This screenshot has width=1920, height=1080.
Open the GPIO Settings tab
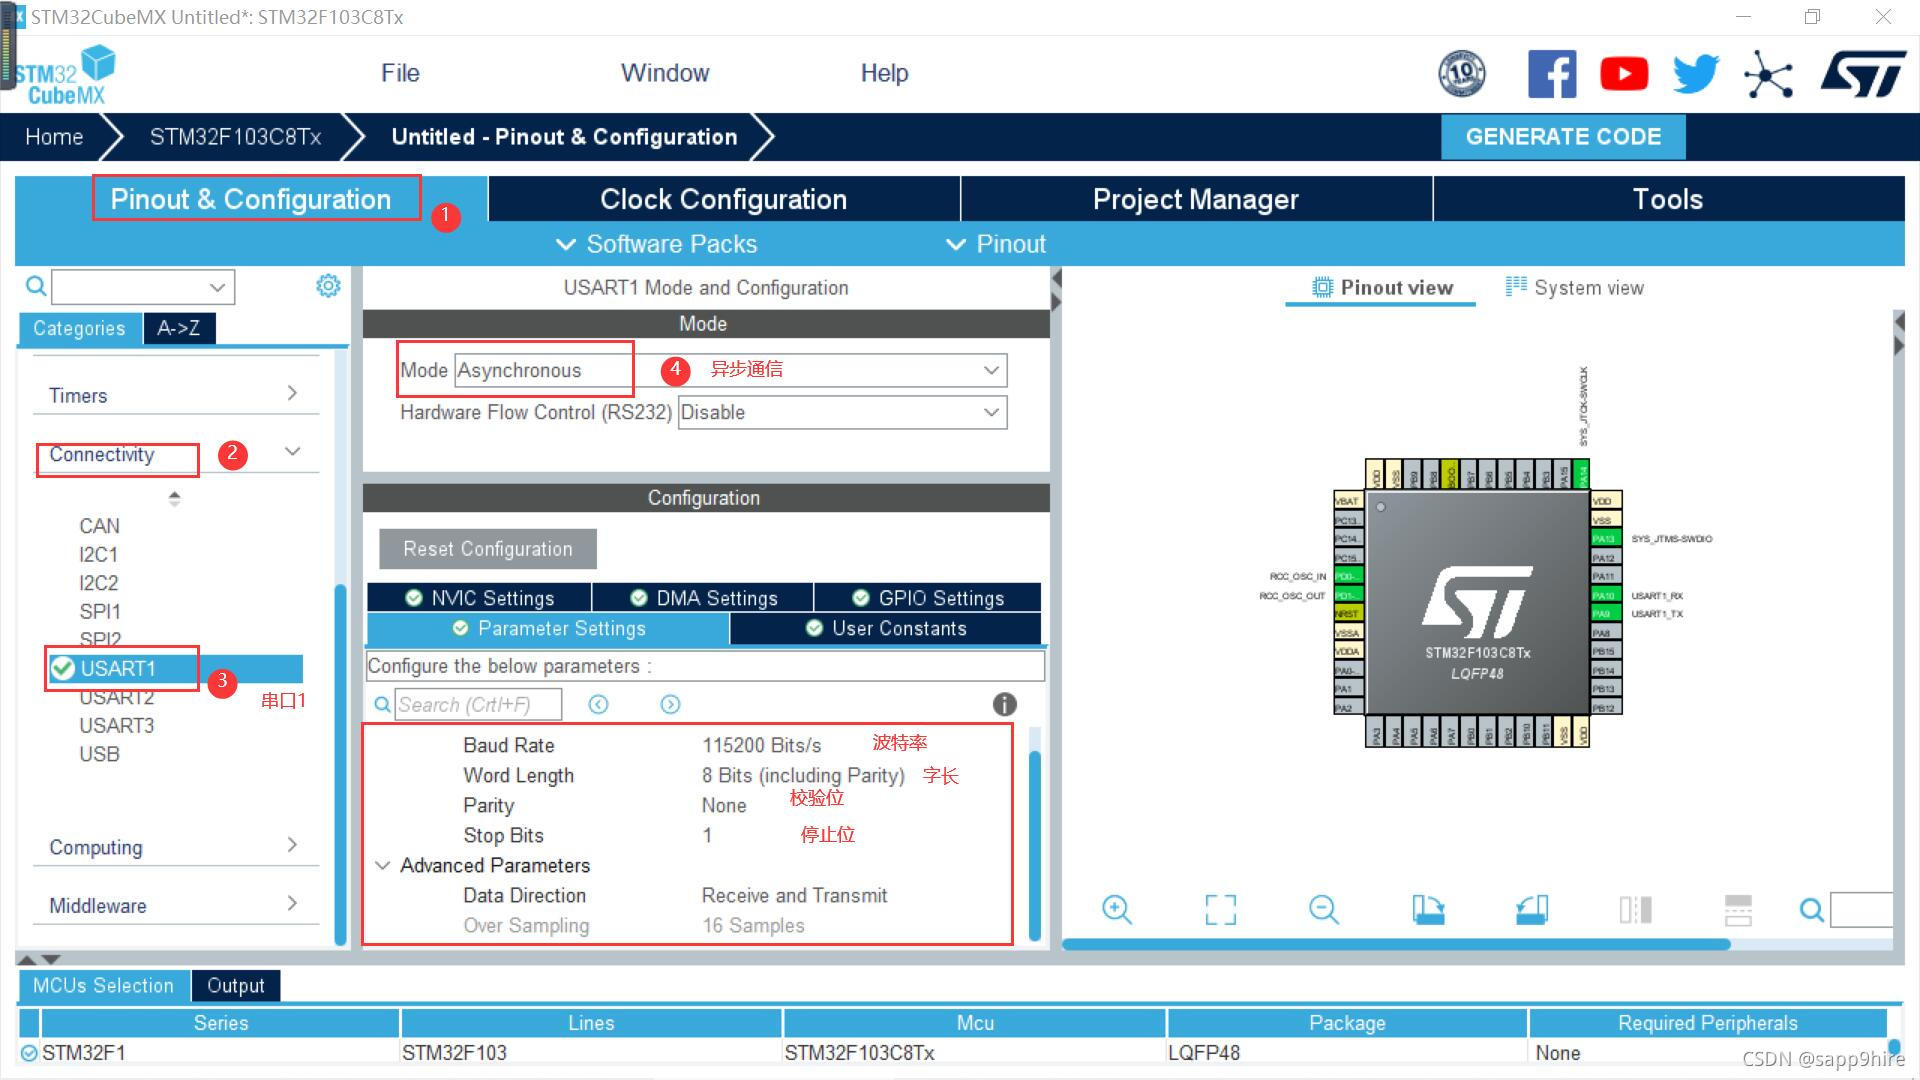928,598
